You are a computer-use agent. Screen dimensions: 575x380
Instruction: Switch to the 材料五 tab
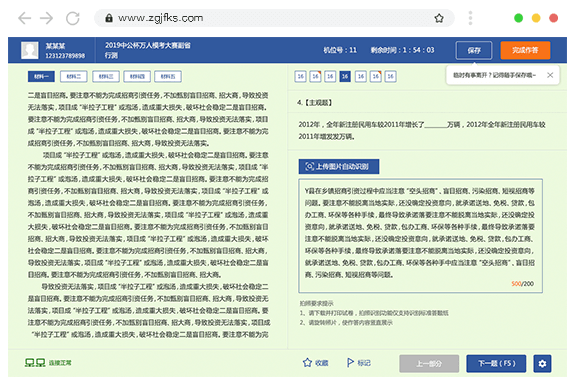pyautogui.click(x=168, y=76)
